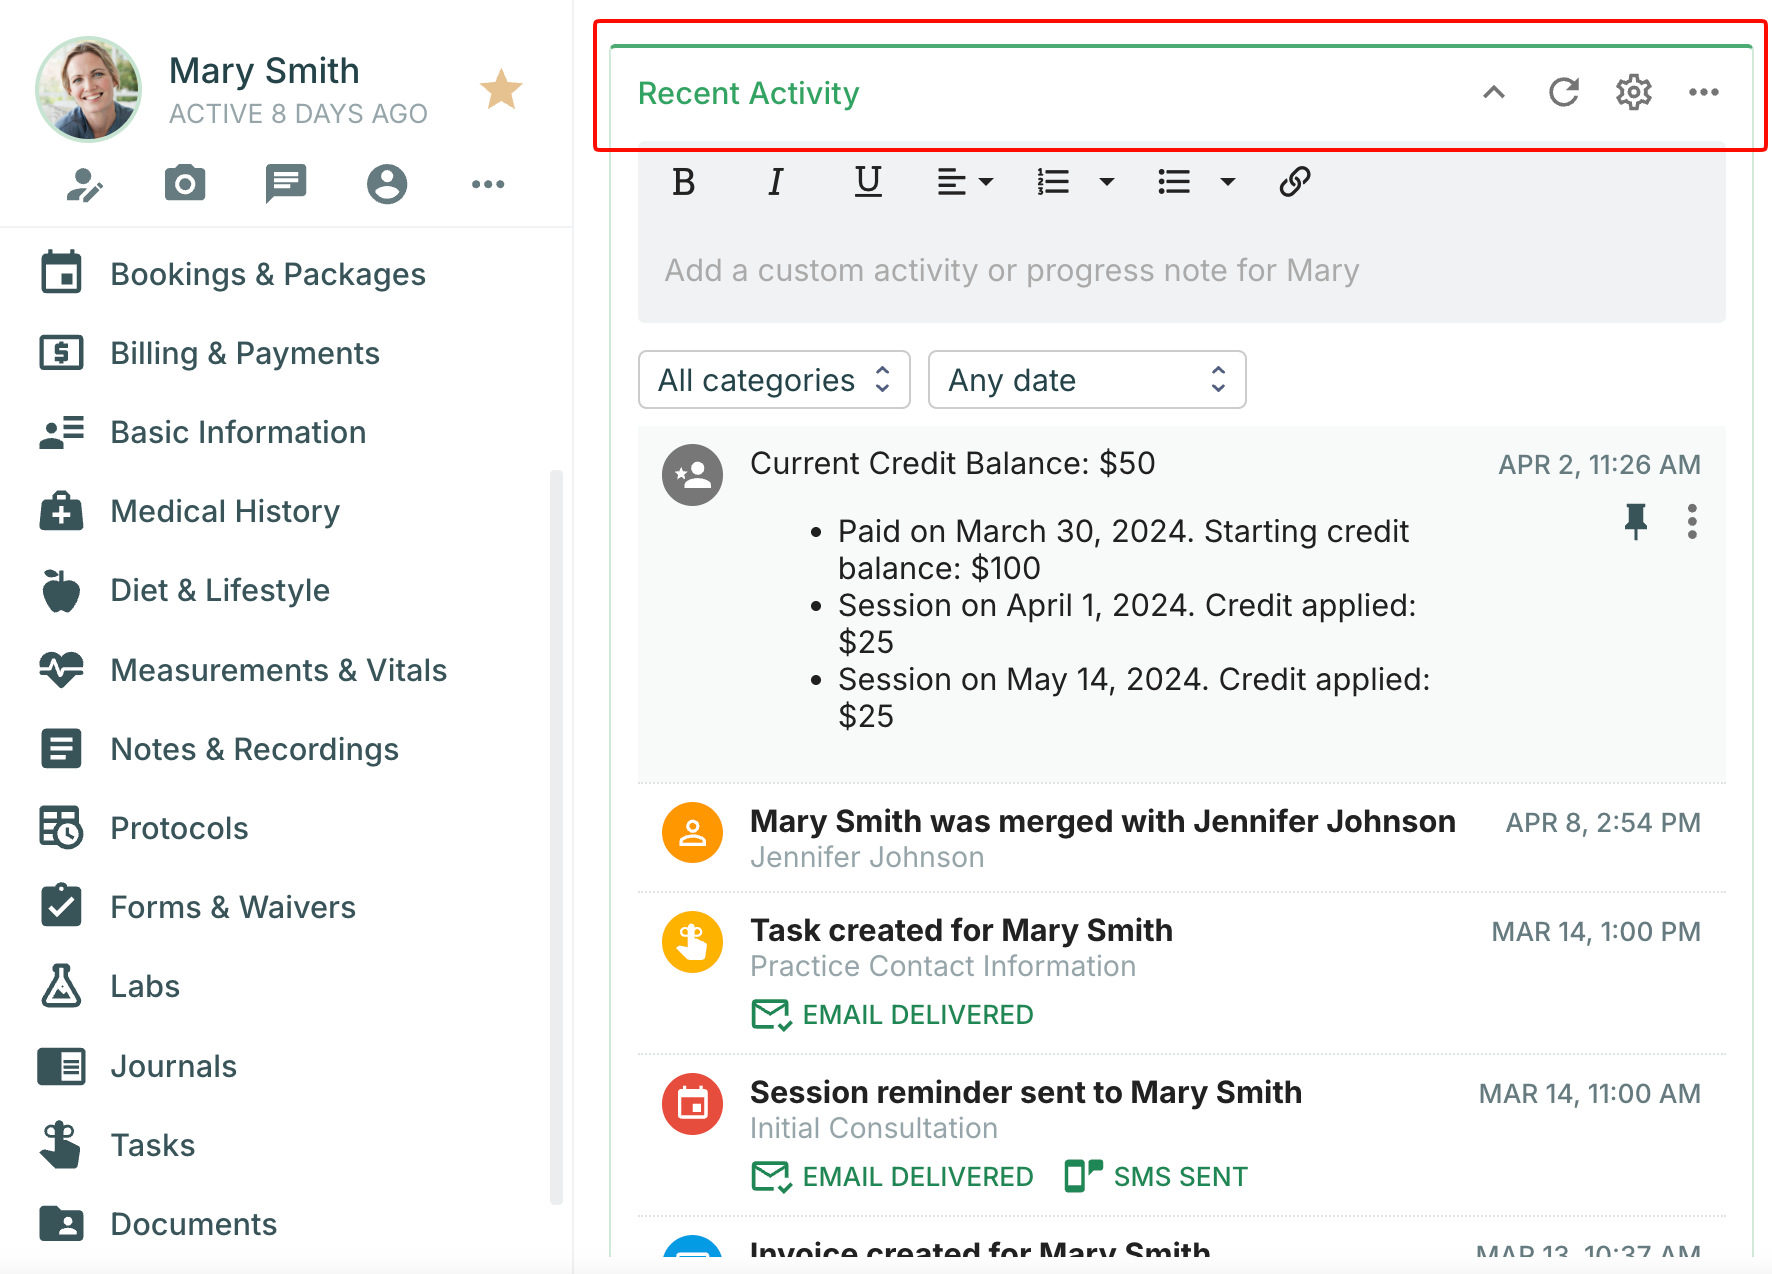Insert a link using the link icon
The width and height of the screenshot is (1772, 1274).
1294,182
